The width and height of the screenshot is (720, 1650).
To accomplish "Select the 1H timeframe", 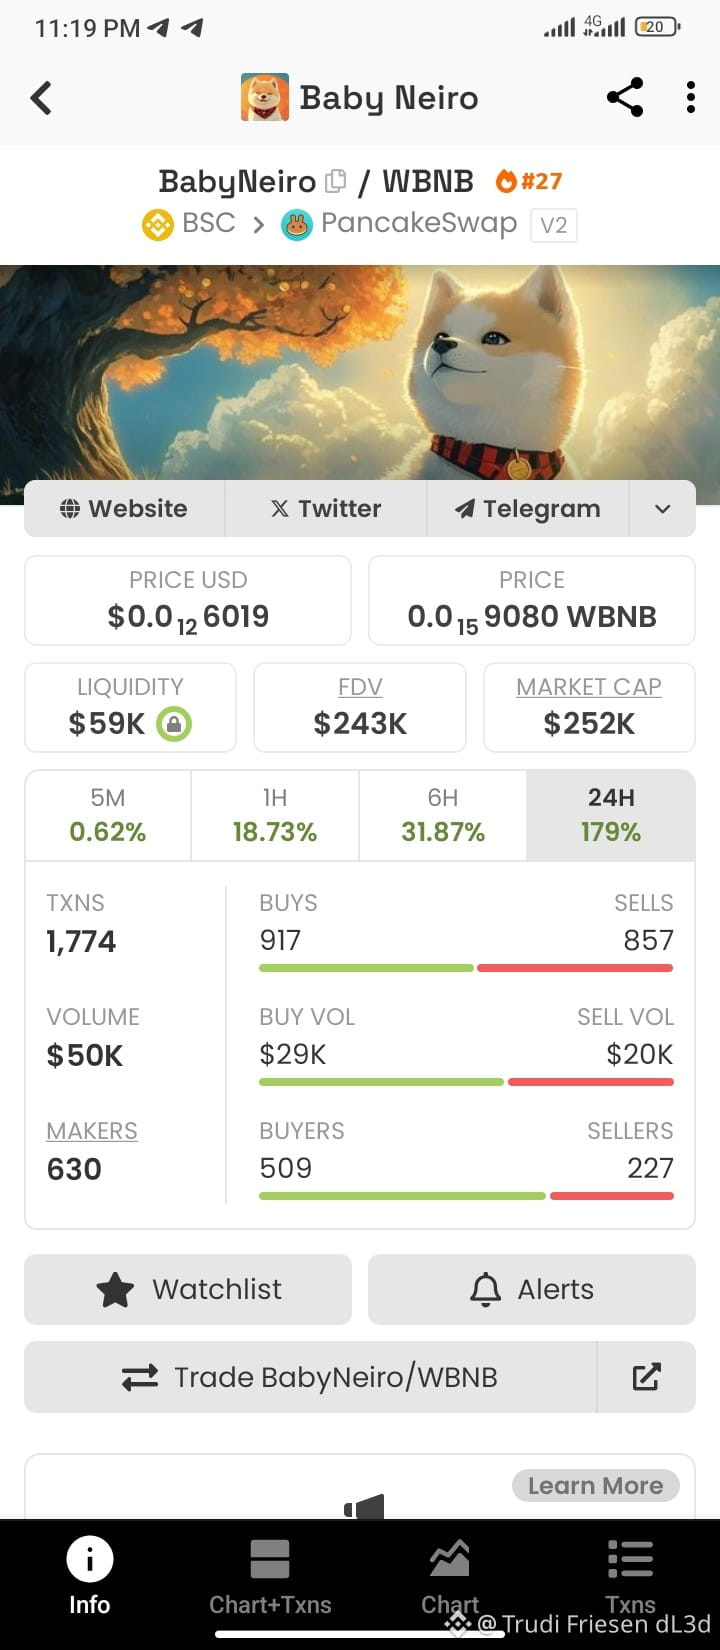I will pos(275,815).
